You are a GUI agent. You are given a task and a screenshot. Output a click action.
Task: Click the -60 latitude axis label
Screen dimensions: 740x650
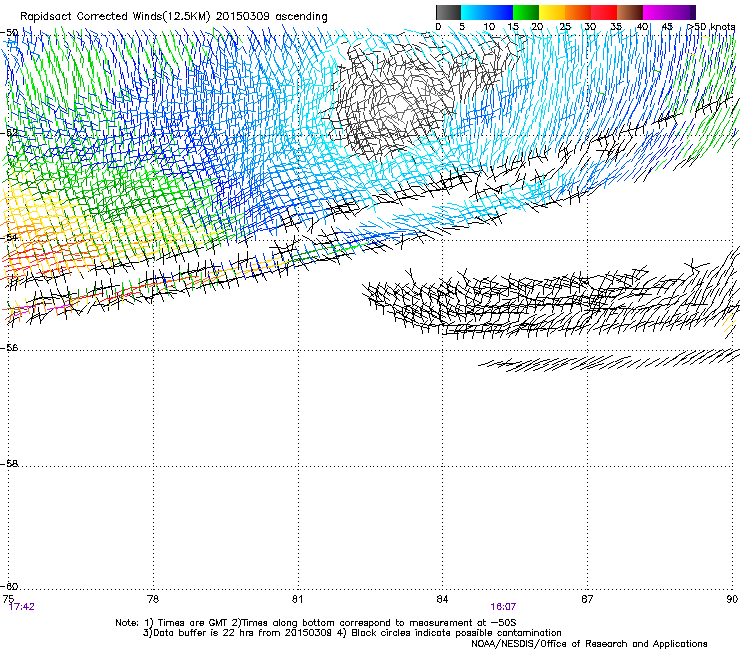click(x=10, y=586)
